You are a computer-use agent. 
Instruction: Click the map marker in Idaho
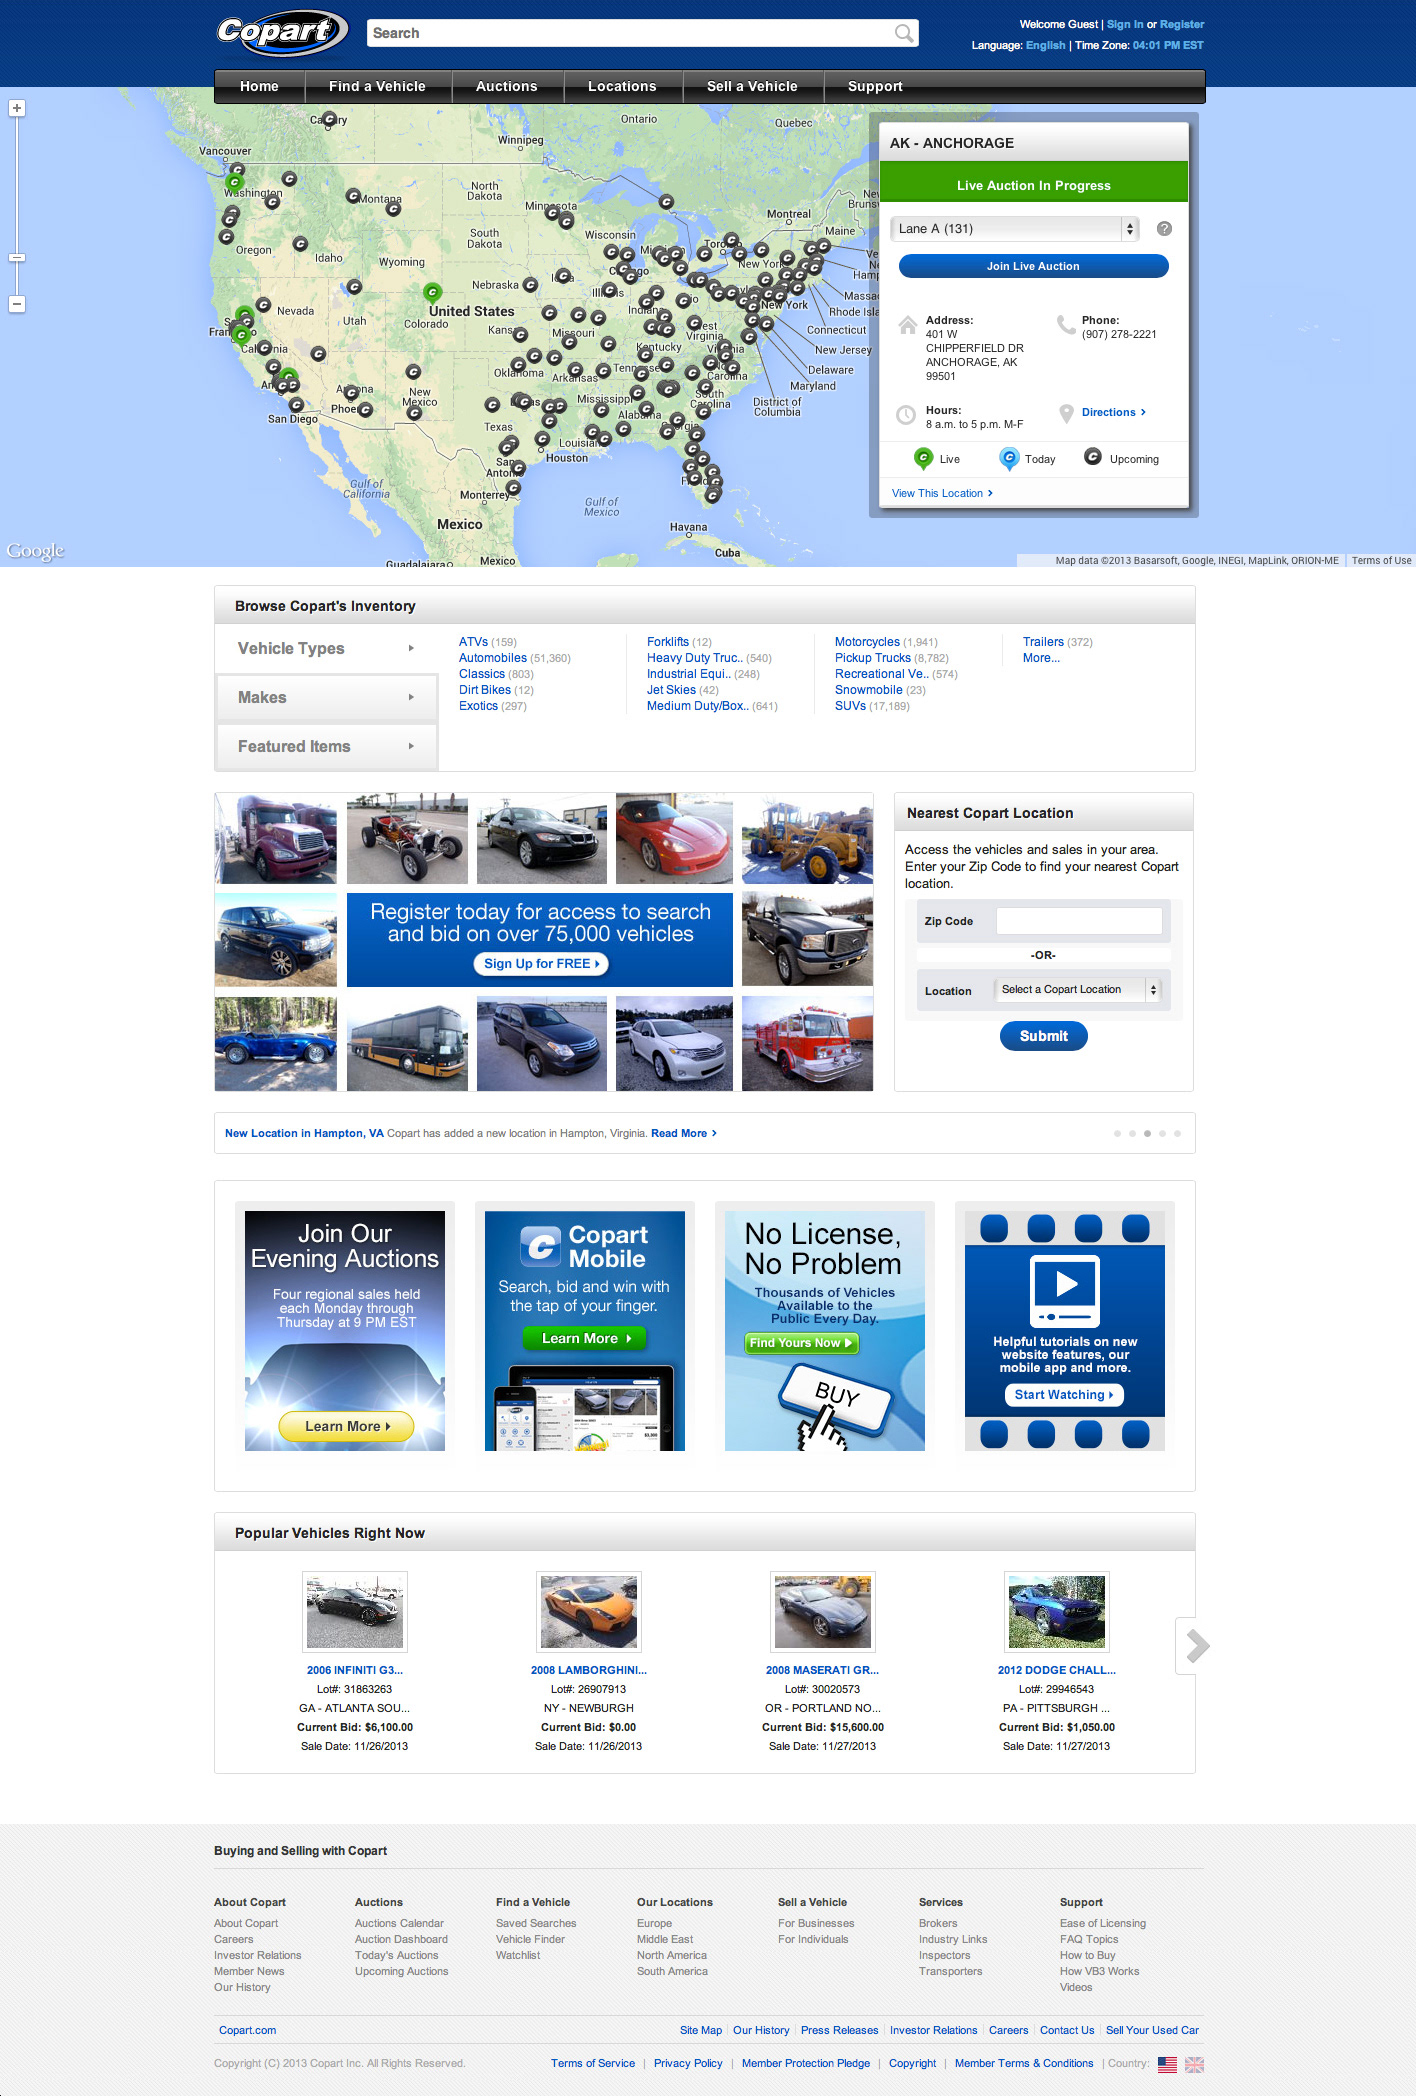(x=300, y=244)
